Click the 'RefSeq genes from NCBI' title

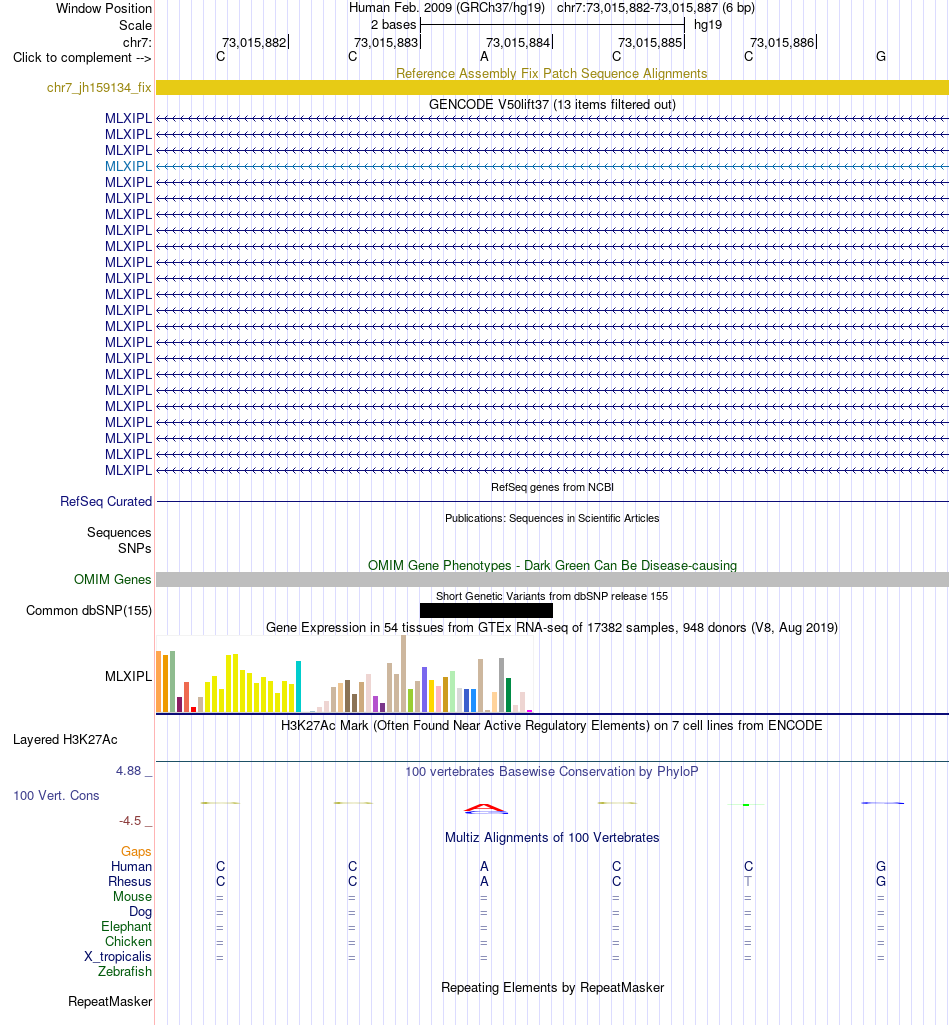(x=552, y=487)
